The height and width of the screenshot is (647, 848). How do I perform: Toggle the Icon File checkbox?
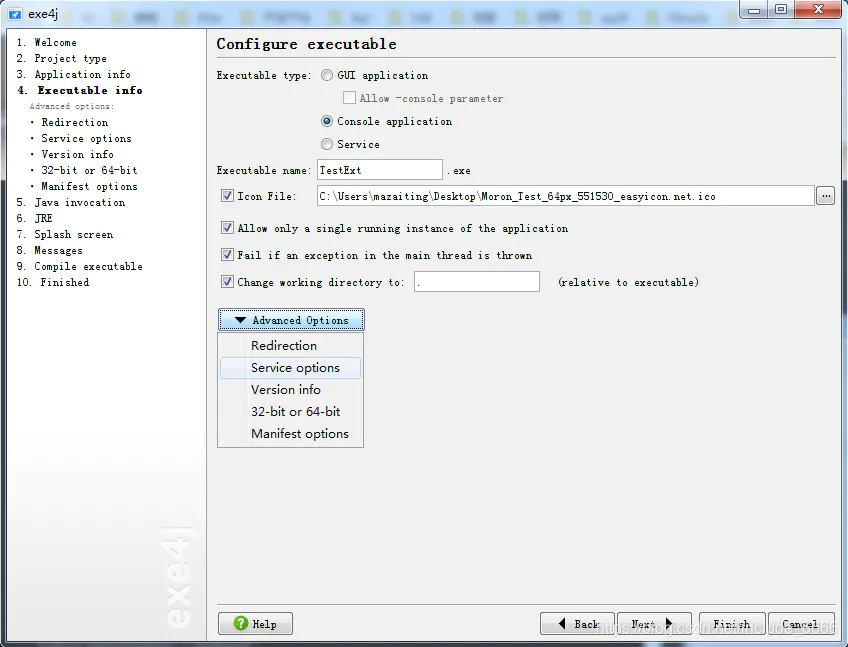[227, 196]
